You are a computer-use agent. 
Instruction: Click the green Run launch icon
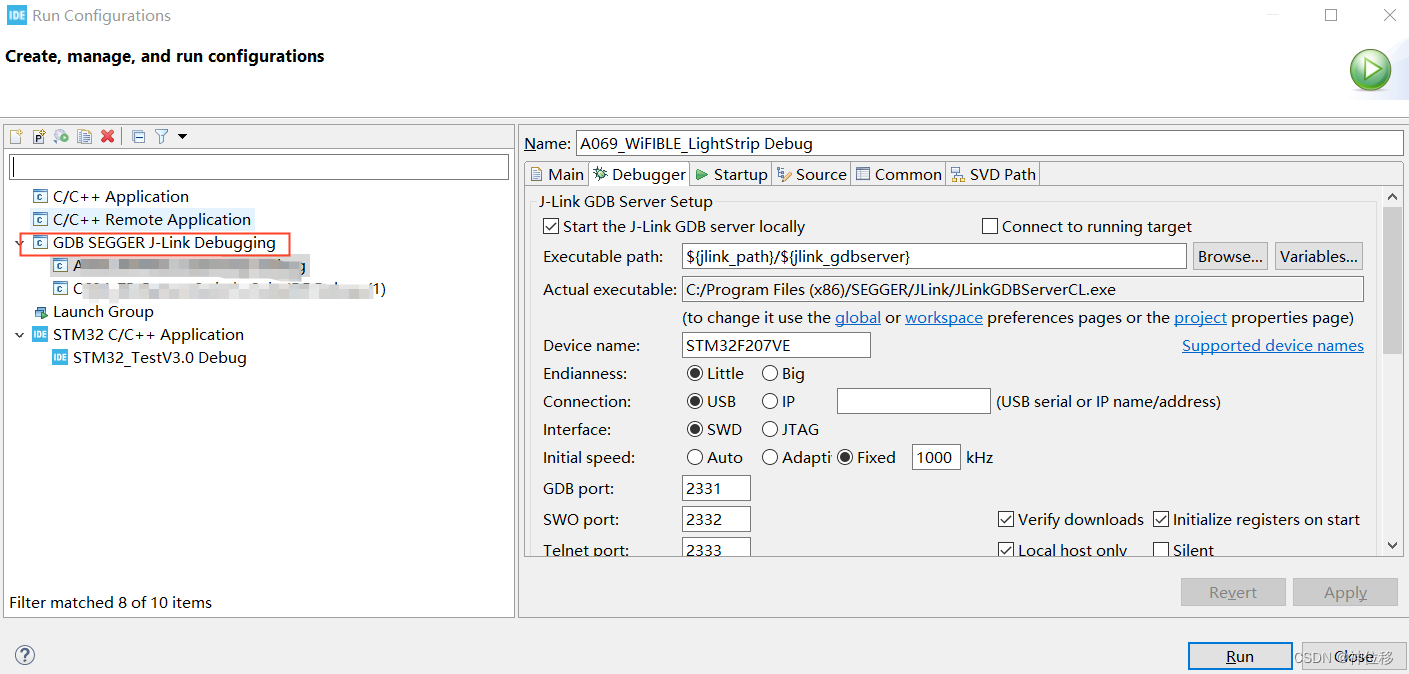[1370, 70]
